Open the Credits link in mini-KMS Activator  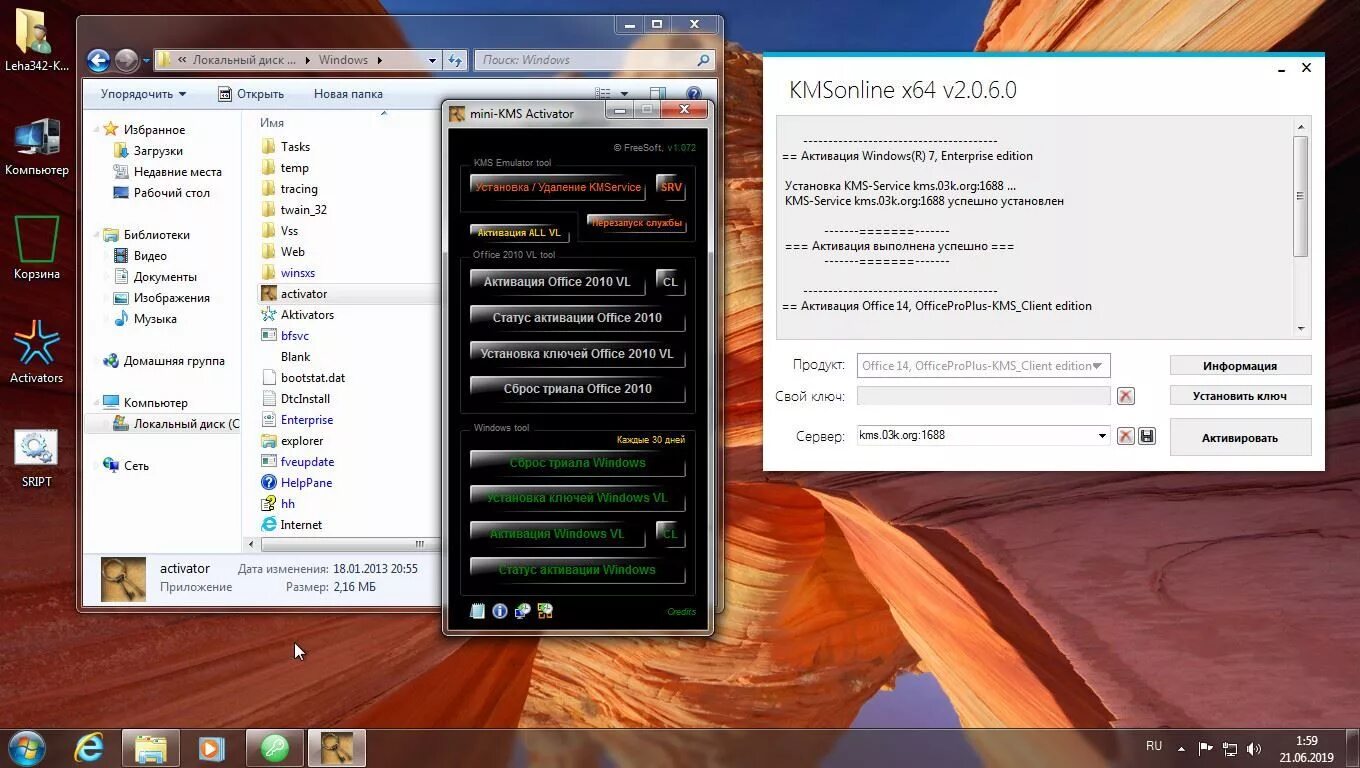[x=681, y=612]
